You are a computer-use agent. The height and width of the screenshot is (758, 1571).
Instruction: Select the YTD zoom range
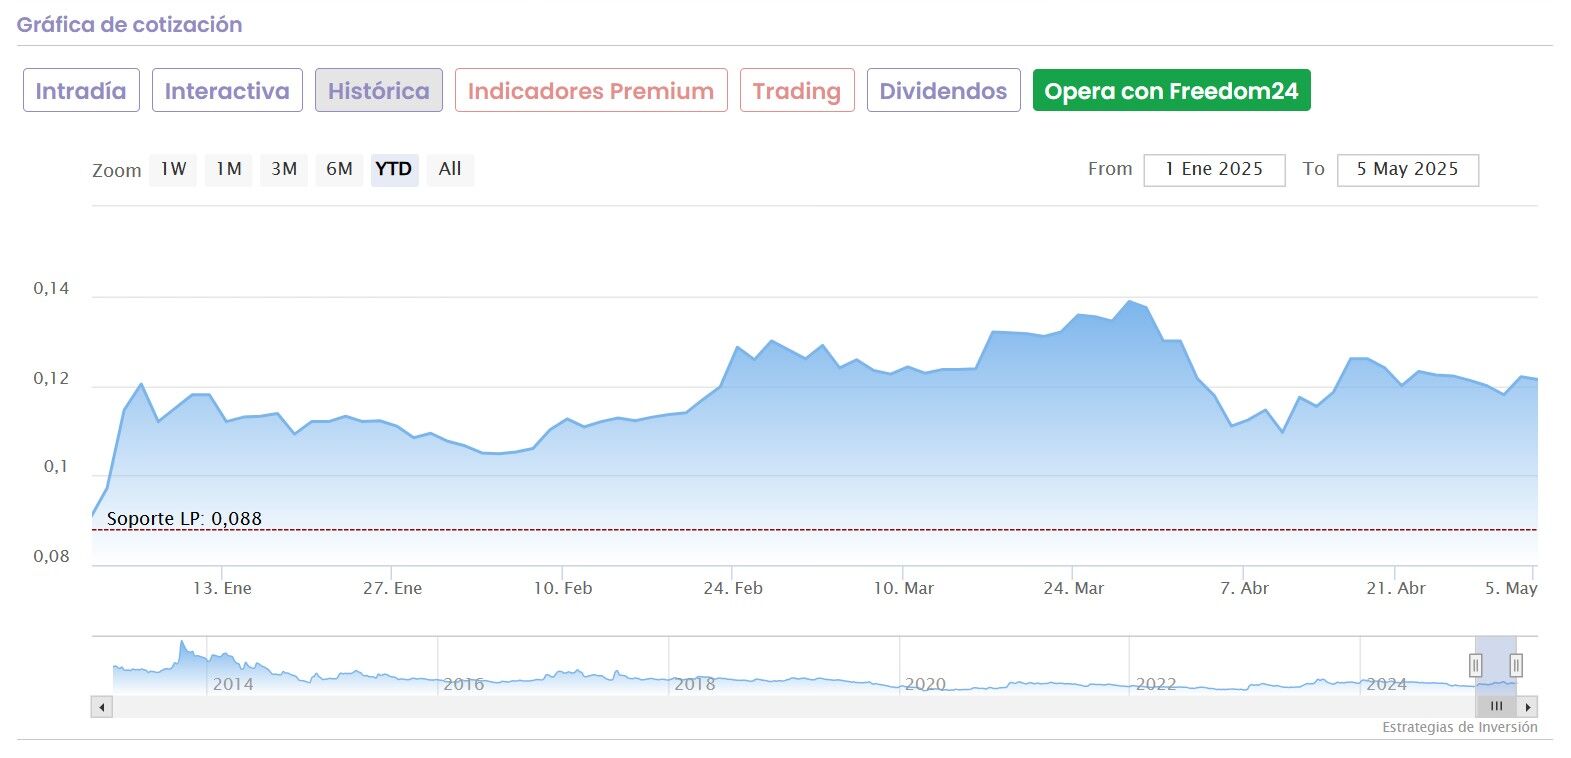coord(394,169)
